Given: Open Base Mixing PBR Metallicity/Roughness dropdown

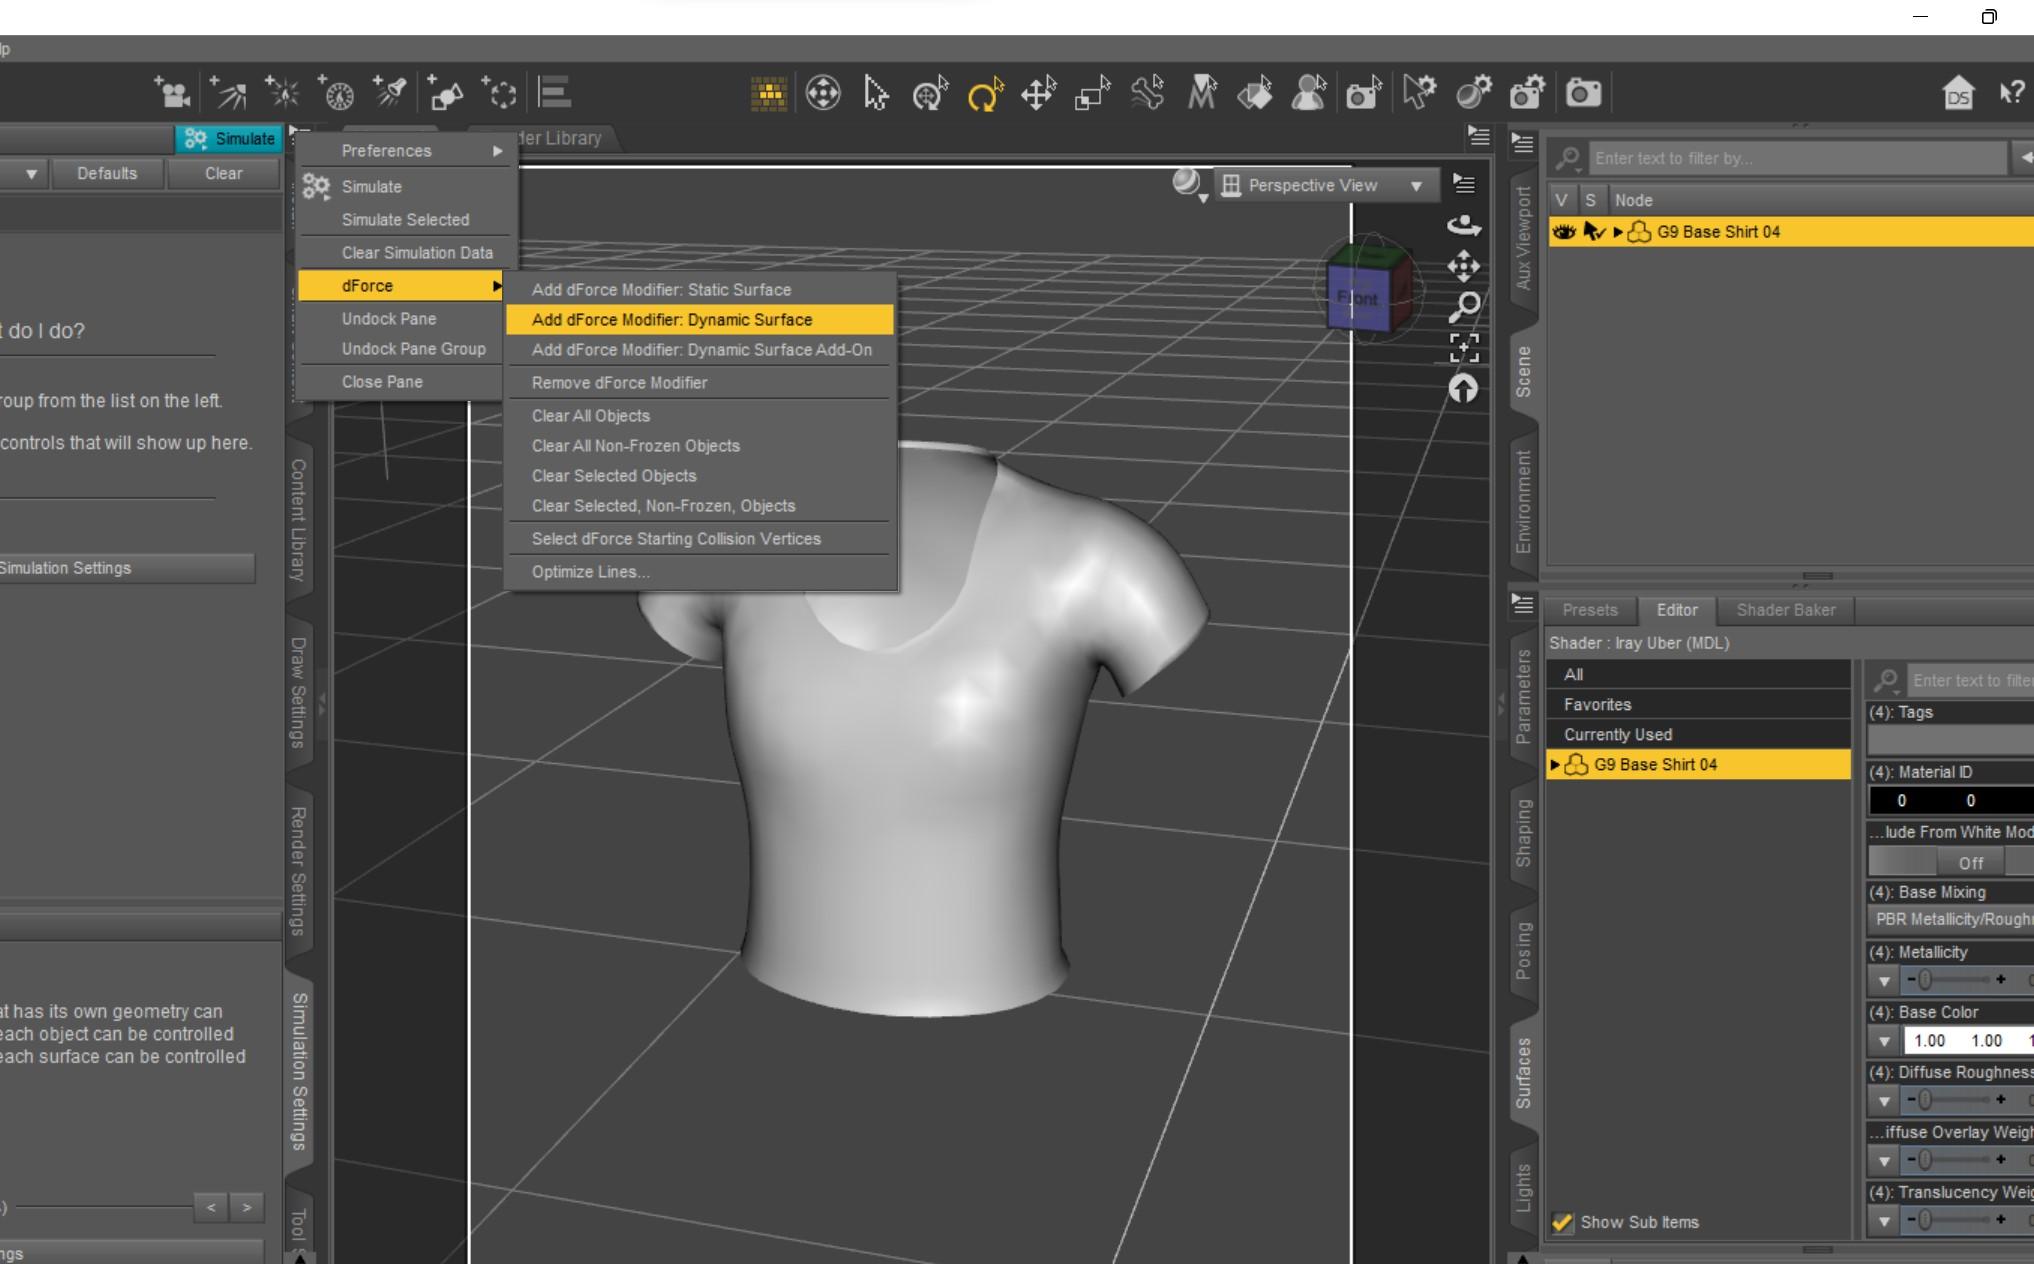Looking at the screenshot, I should (1952, 920).
